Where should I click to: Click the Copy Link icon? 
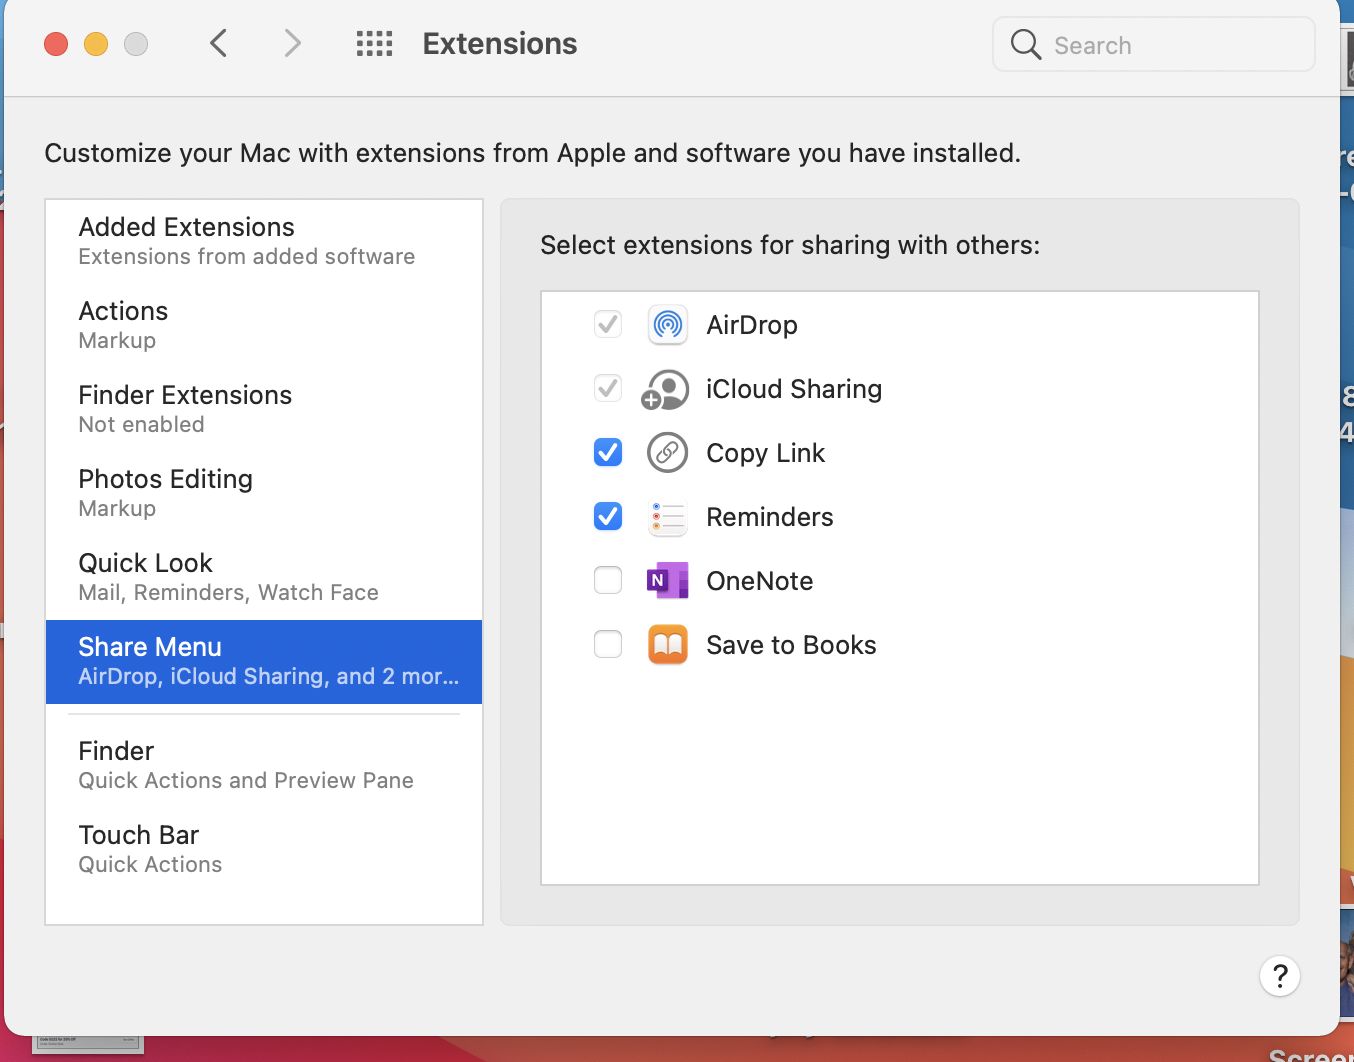(668, 453)
